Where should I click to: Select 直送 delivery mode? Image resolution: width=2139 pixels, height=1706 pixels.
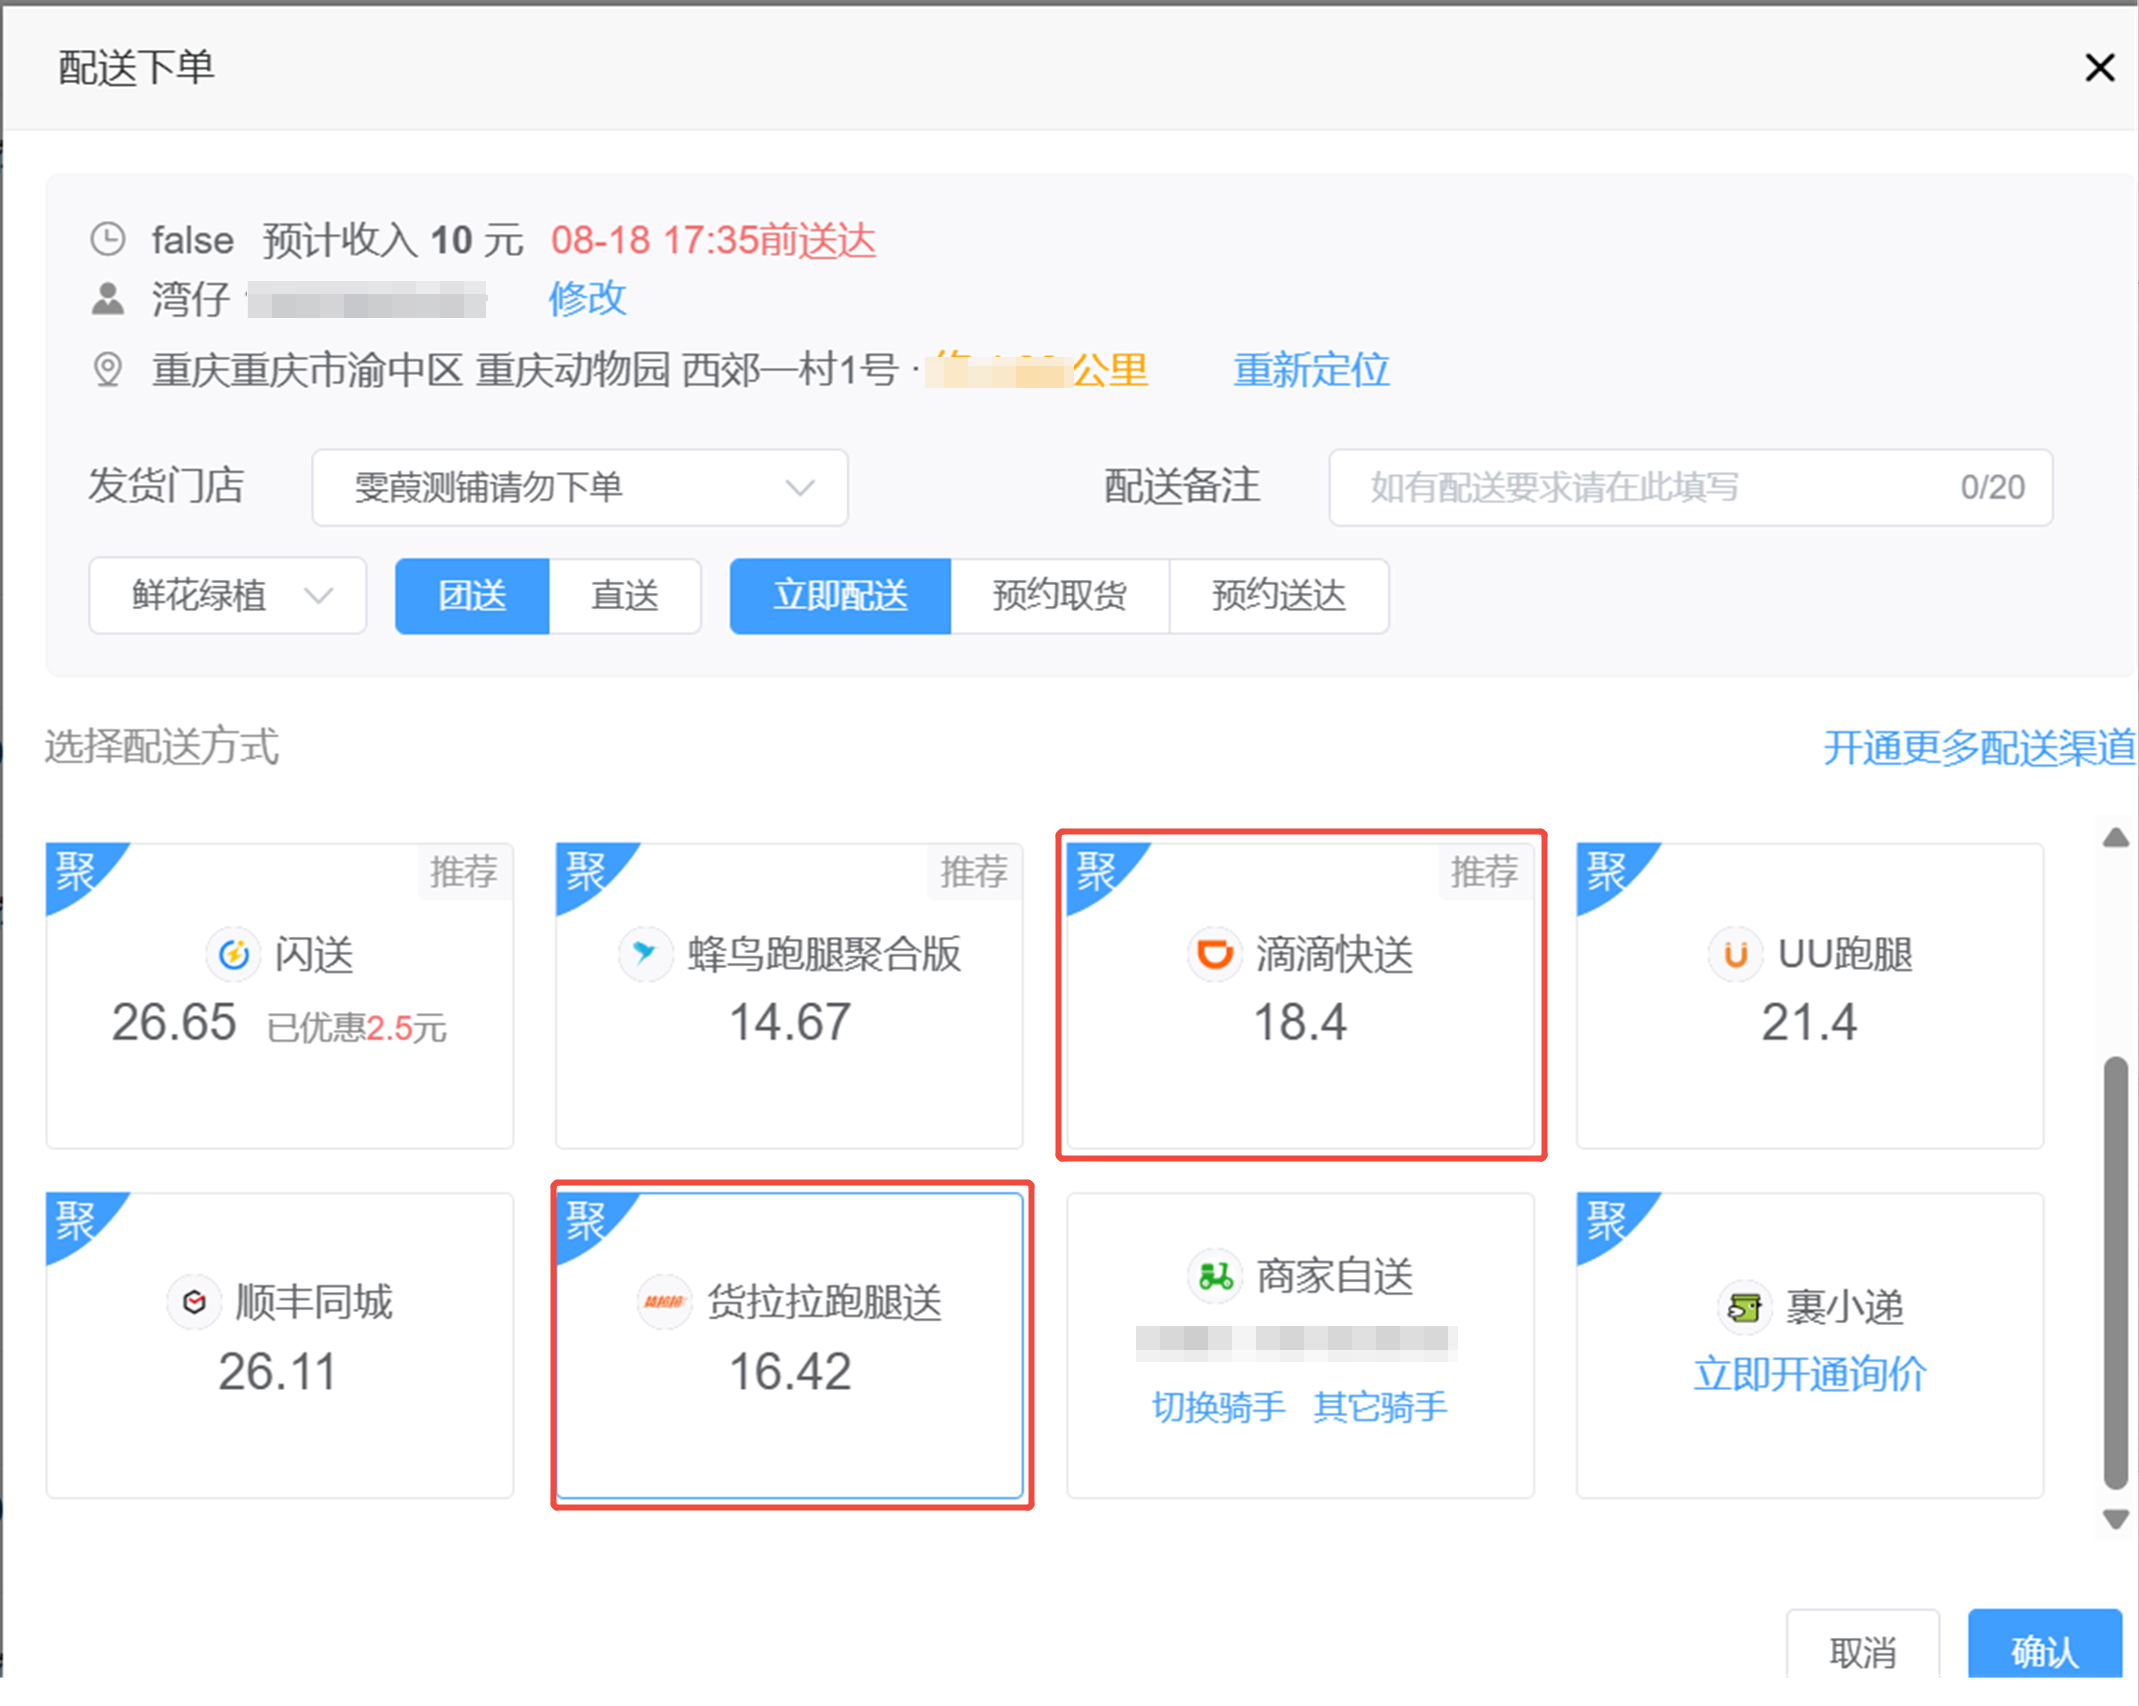[625, 596]
